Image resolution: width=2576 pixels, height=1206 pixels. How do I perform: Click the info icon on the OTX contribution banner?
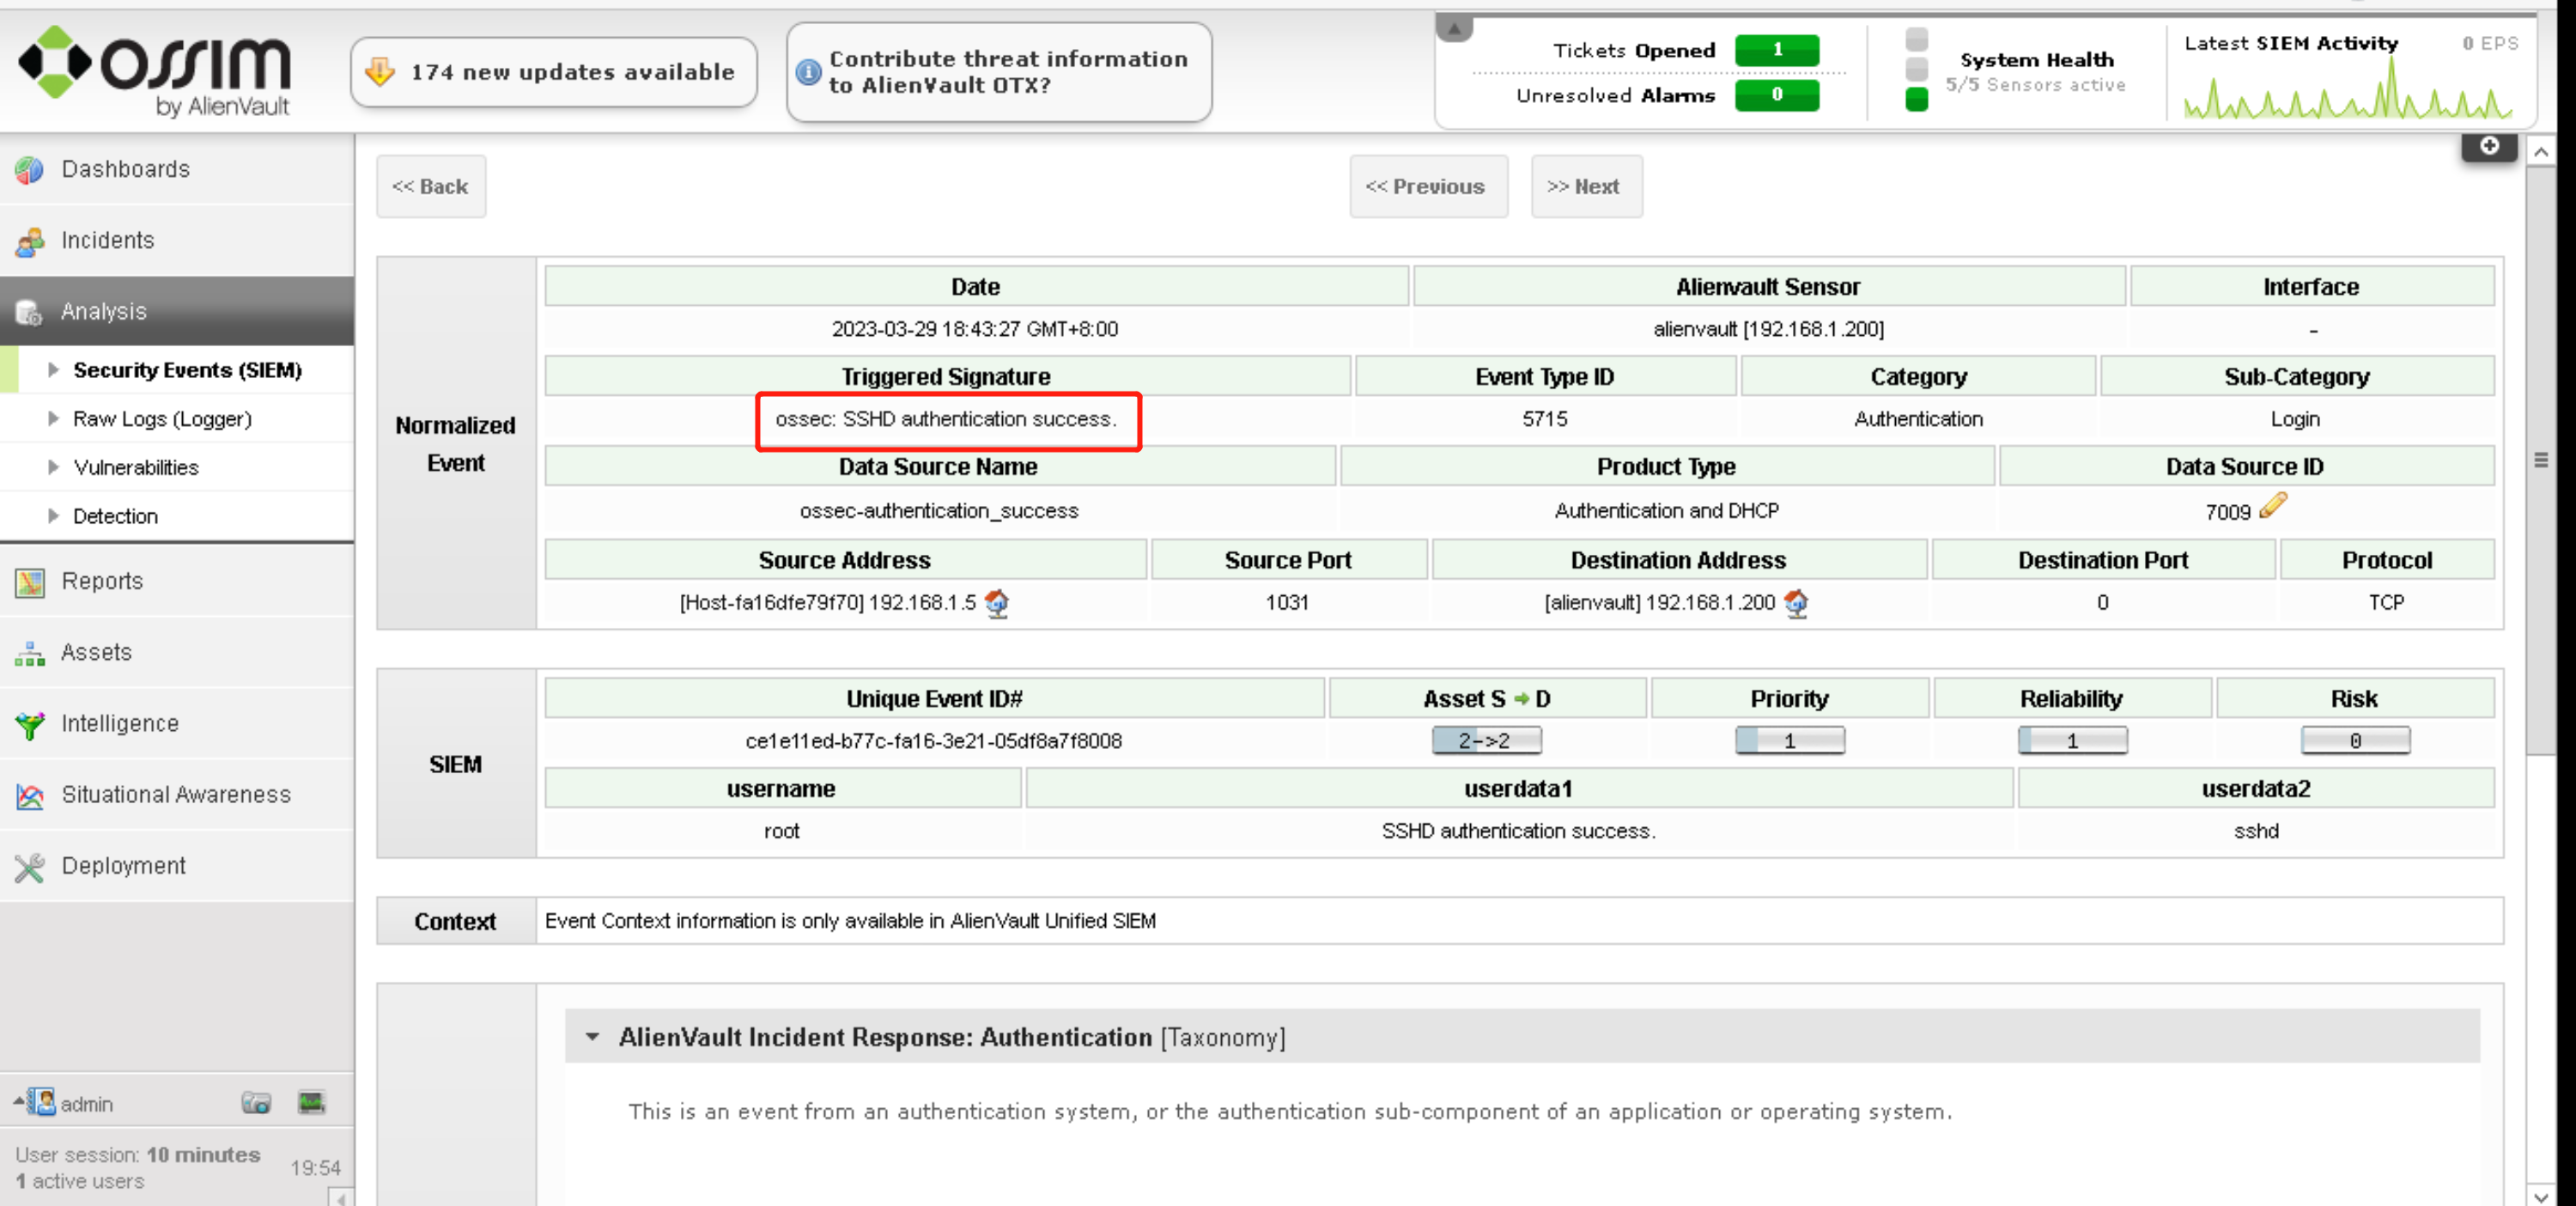(808, 72)
